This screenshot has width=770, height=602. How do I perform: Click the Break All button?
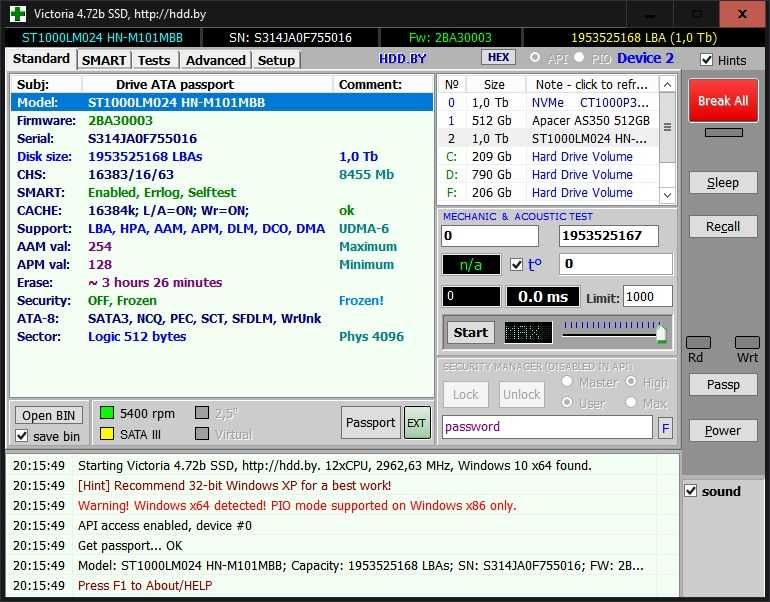click(x=723, y=101)
